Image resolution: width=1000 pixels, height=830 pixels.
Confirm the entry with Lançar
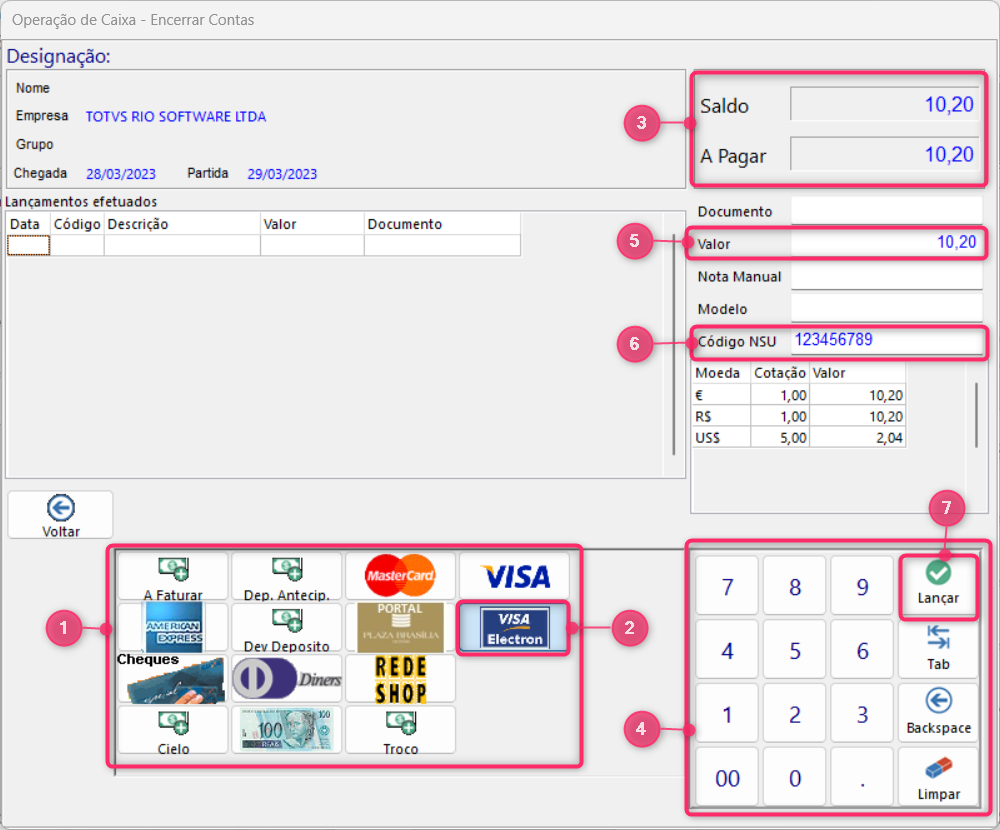938,586
